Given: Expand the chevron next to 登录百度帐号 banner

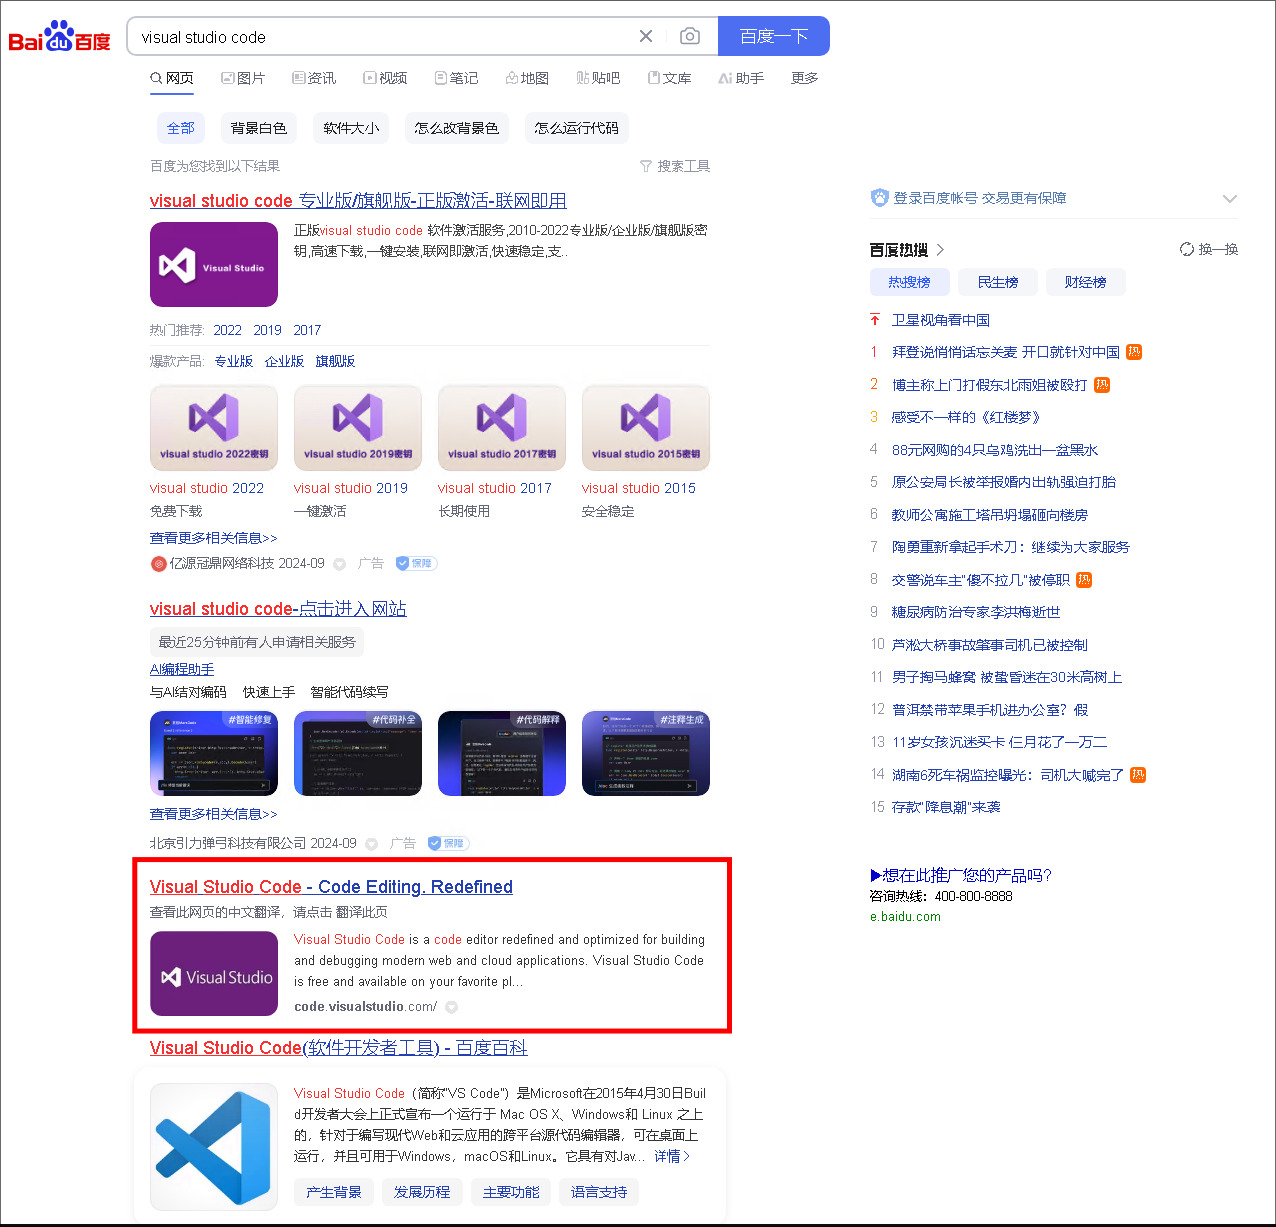Looking at the screenshot, I should click(1229, 198).
